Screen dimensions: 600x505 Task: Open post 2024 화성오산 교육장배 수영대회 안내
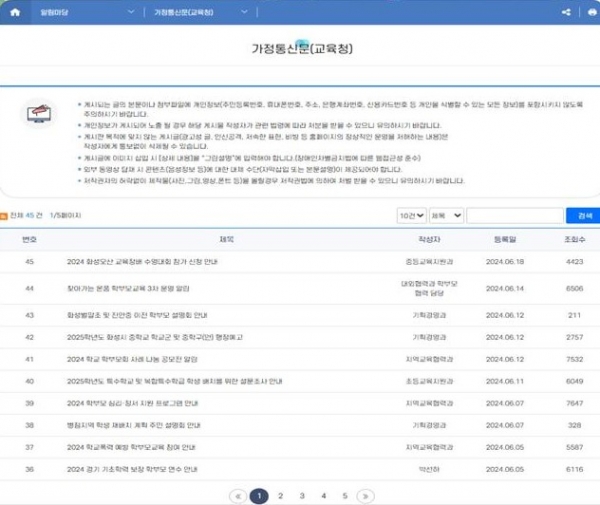coord(143,262)
